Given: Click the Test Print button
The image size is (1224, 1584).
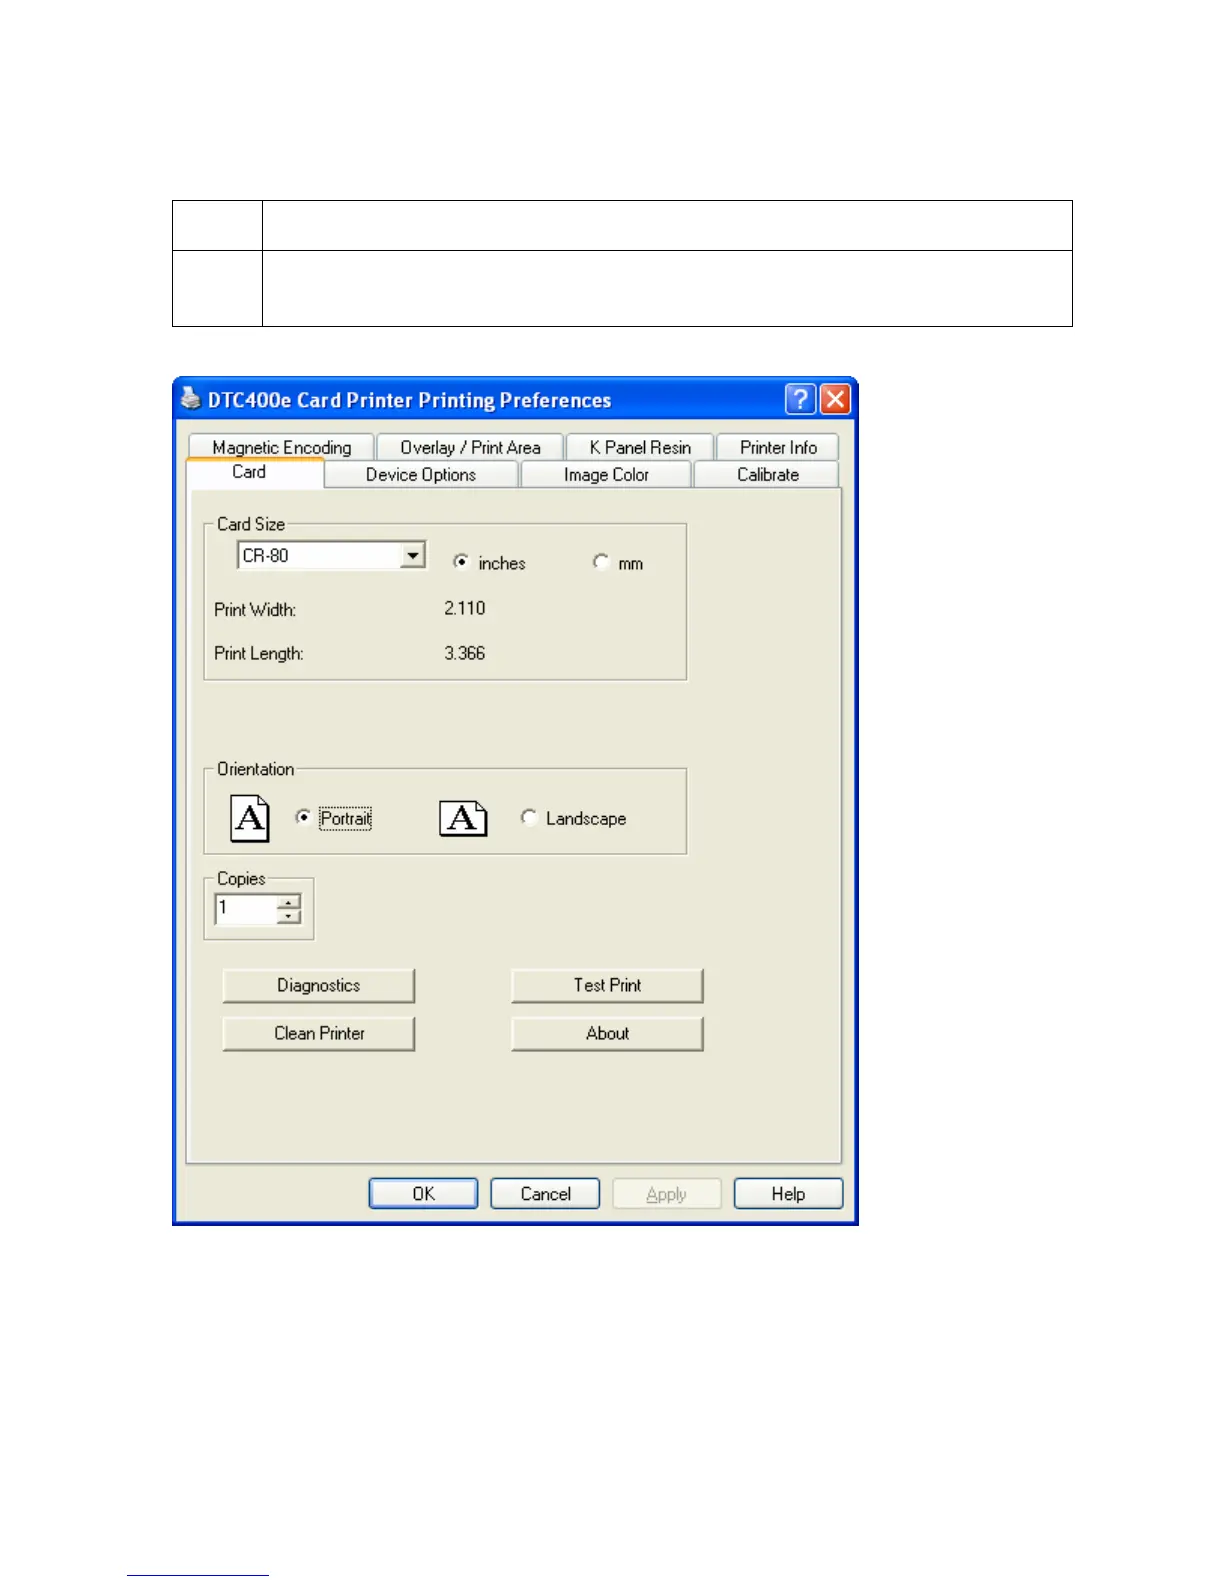Looking at the screenshot, I should point(607,985).
